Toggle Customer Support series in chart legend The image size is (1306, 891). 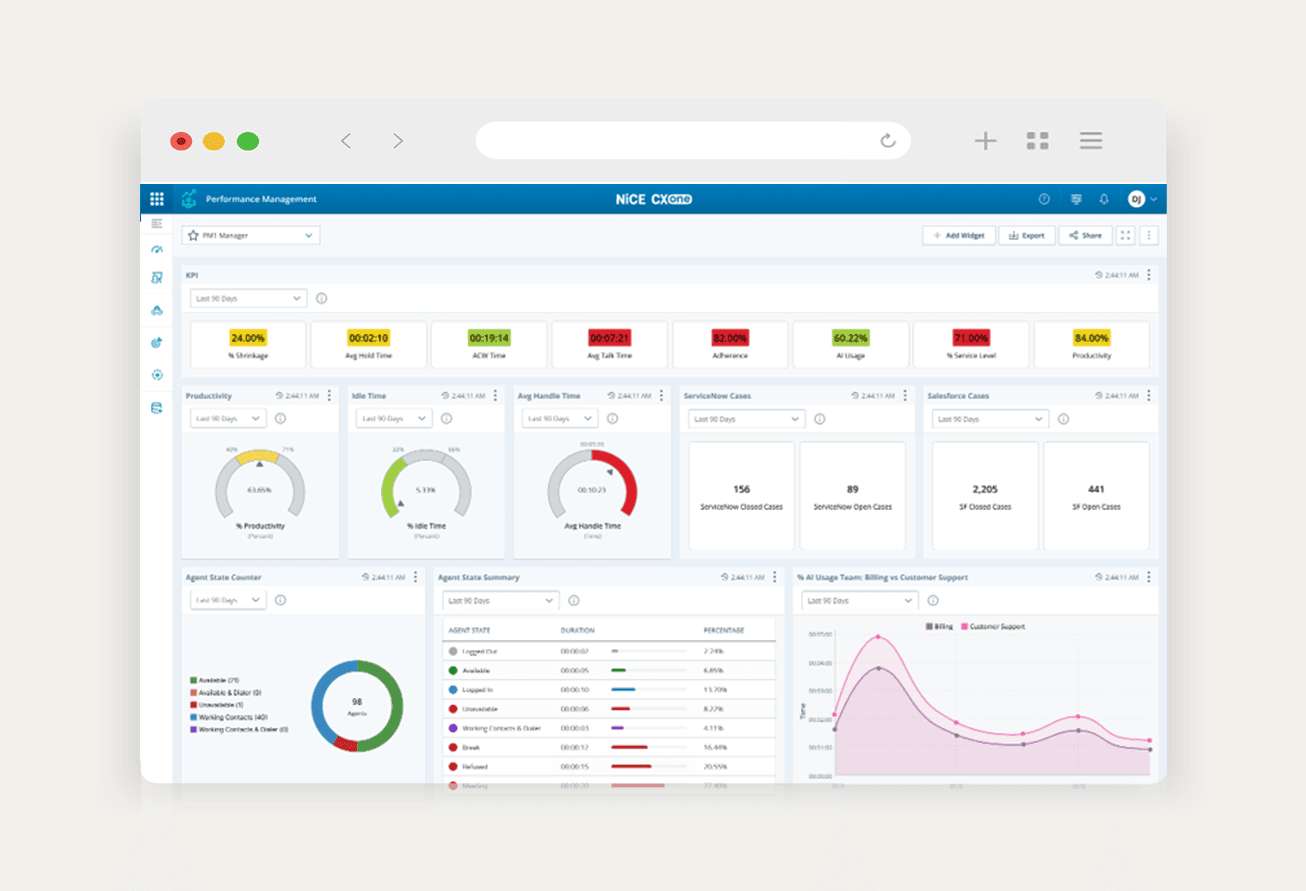(993, 626)
